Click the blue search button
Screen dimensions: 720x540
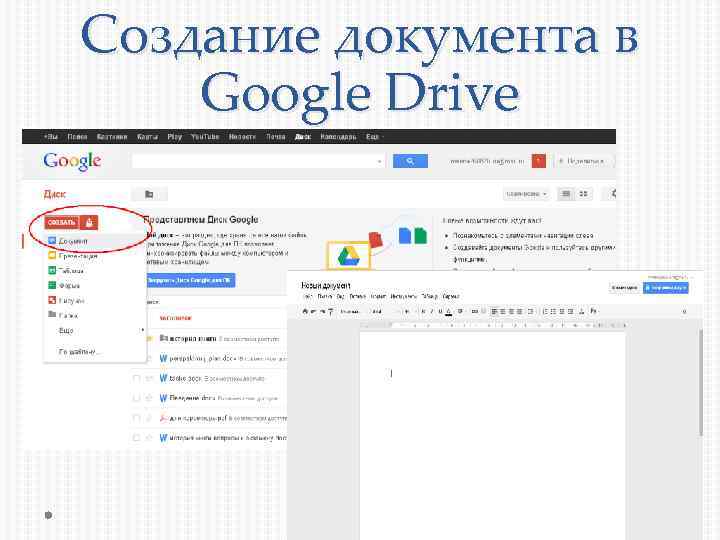pyautogui.click(x=410, y=161)
